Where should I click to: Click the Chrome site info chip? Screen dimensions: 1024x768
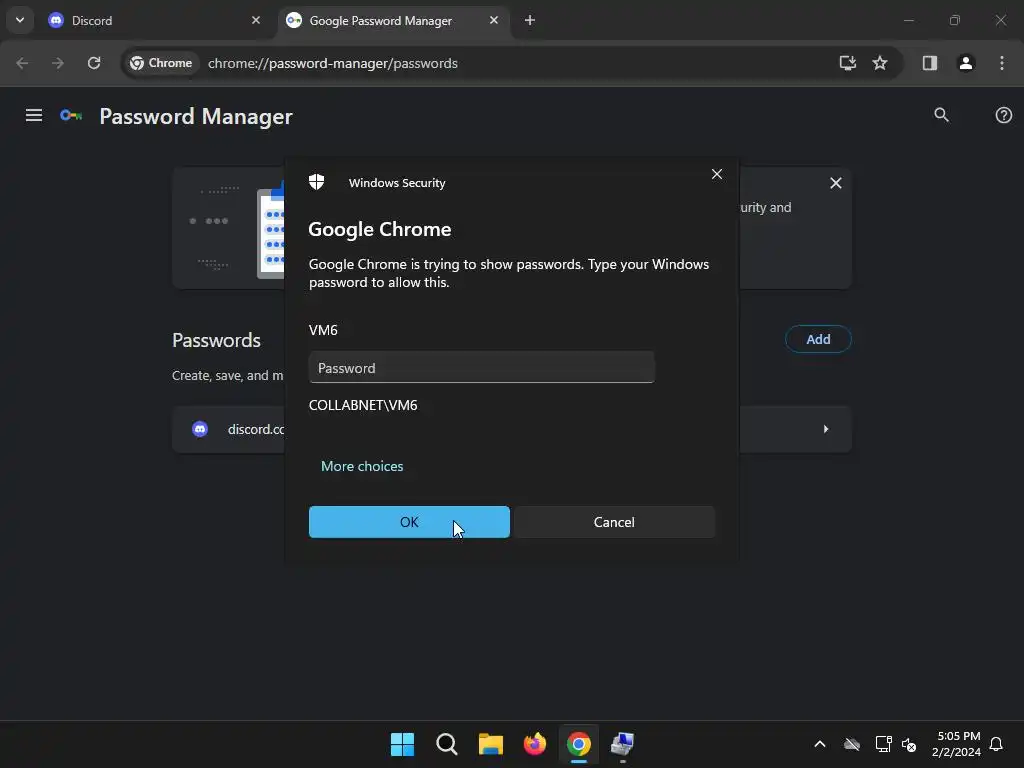pos(161,63)
